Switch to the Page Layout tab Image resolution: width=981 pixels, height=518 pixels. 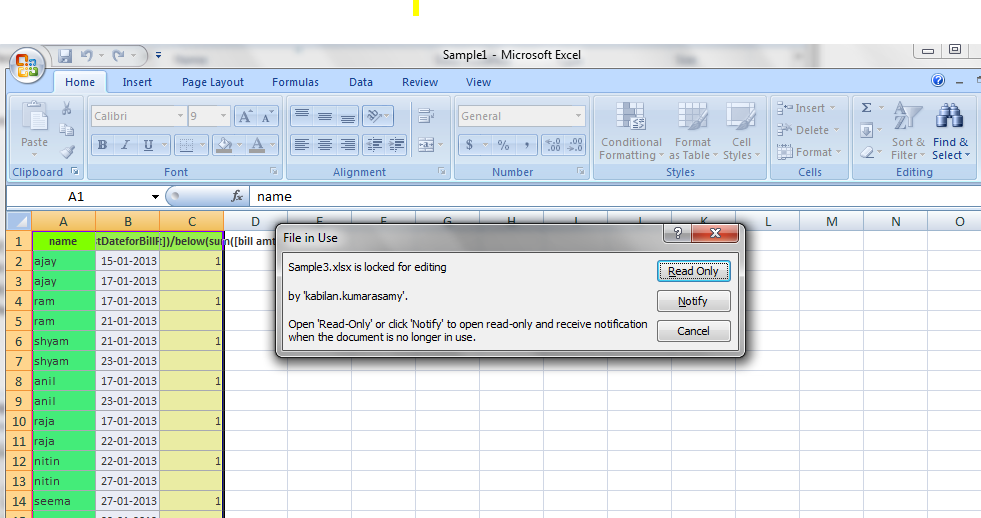click(213, 82)
